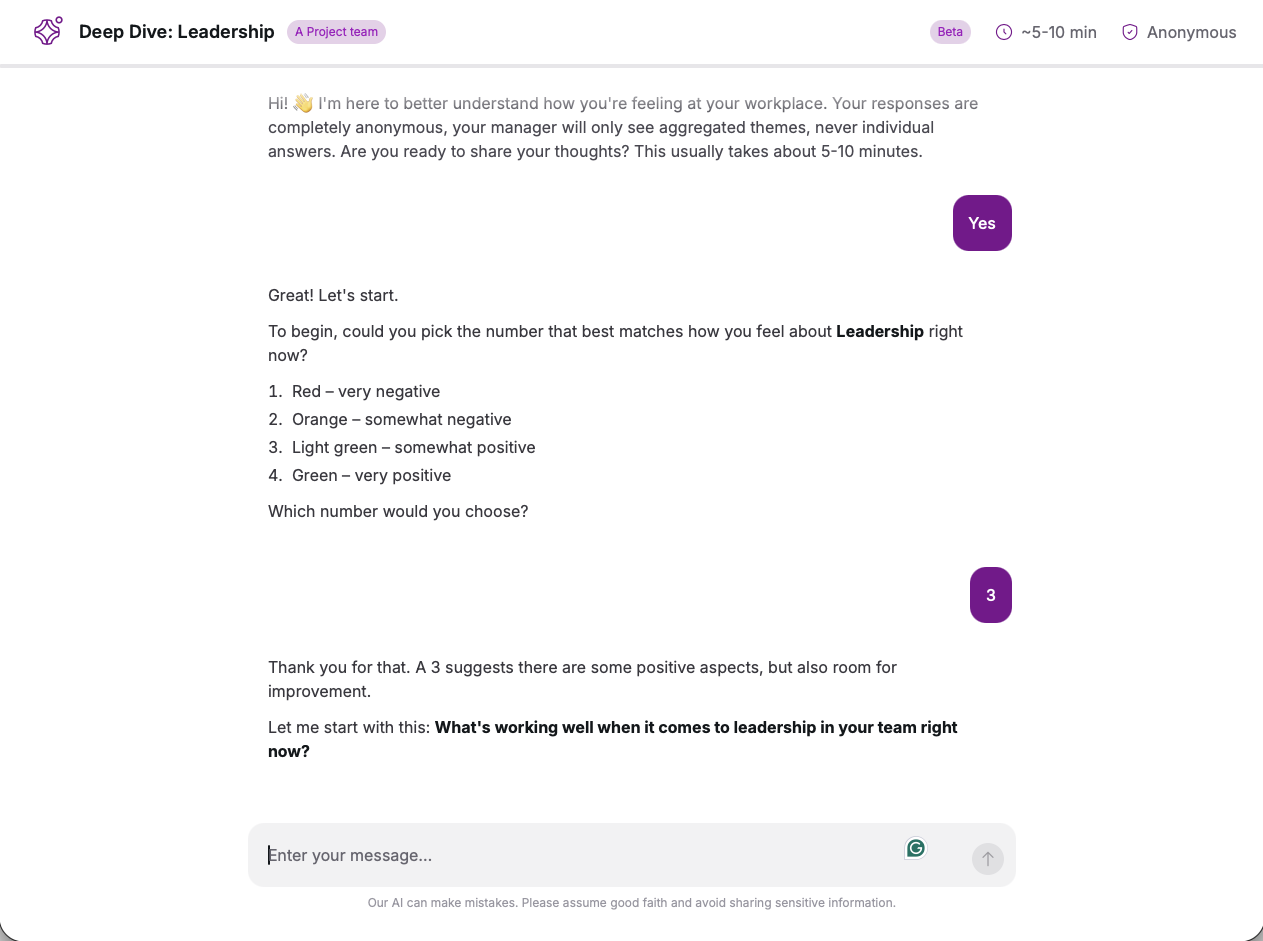This screenshot has height=941, width=1263.
Task: Click the waving hand emoji
Action: [x=303, y=104]
